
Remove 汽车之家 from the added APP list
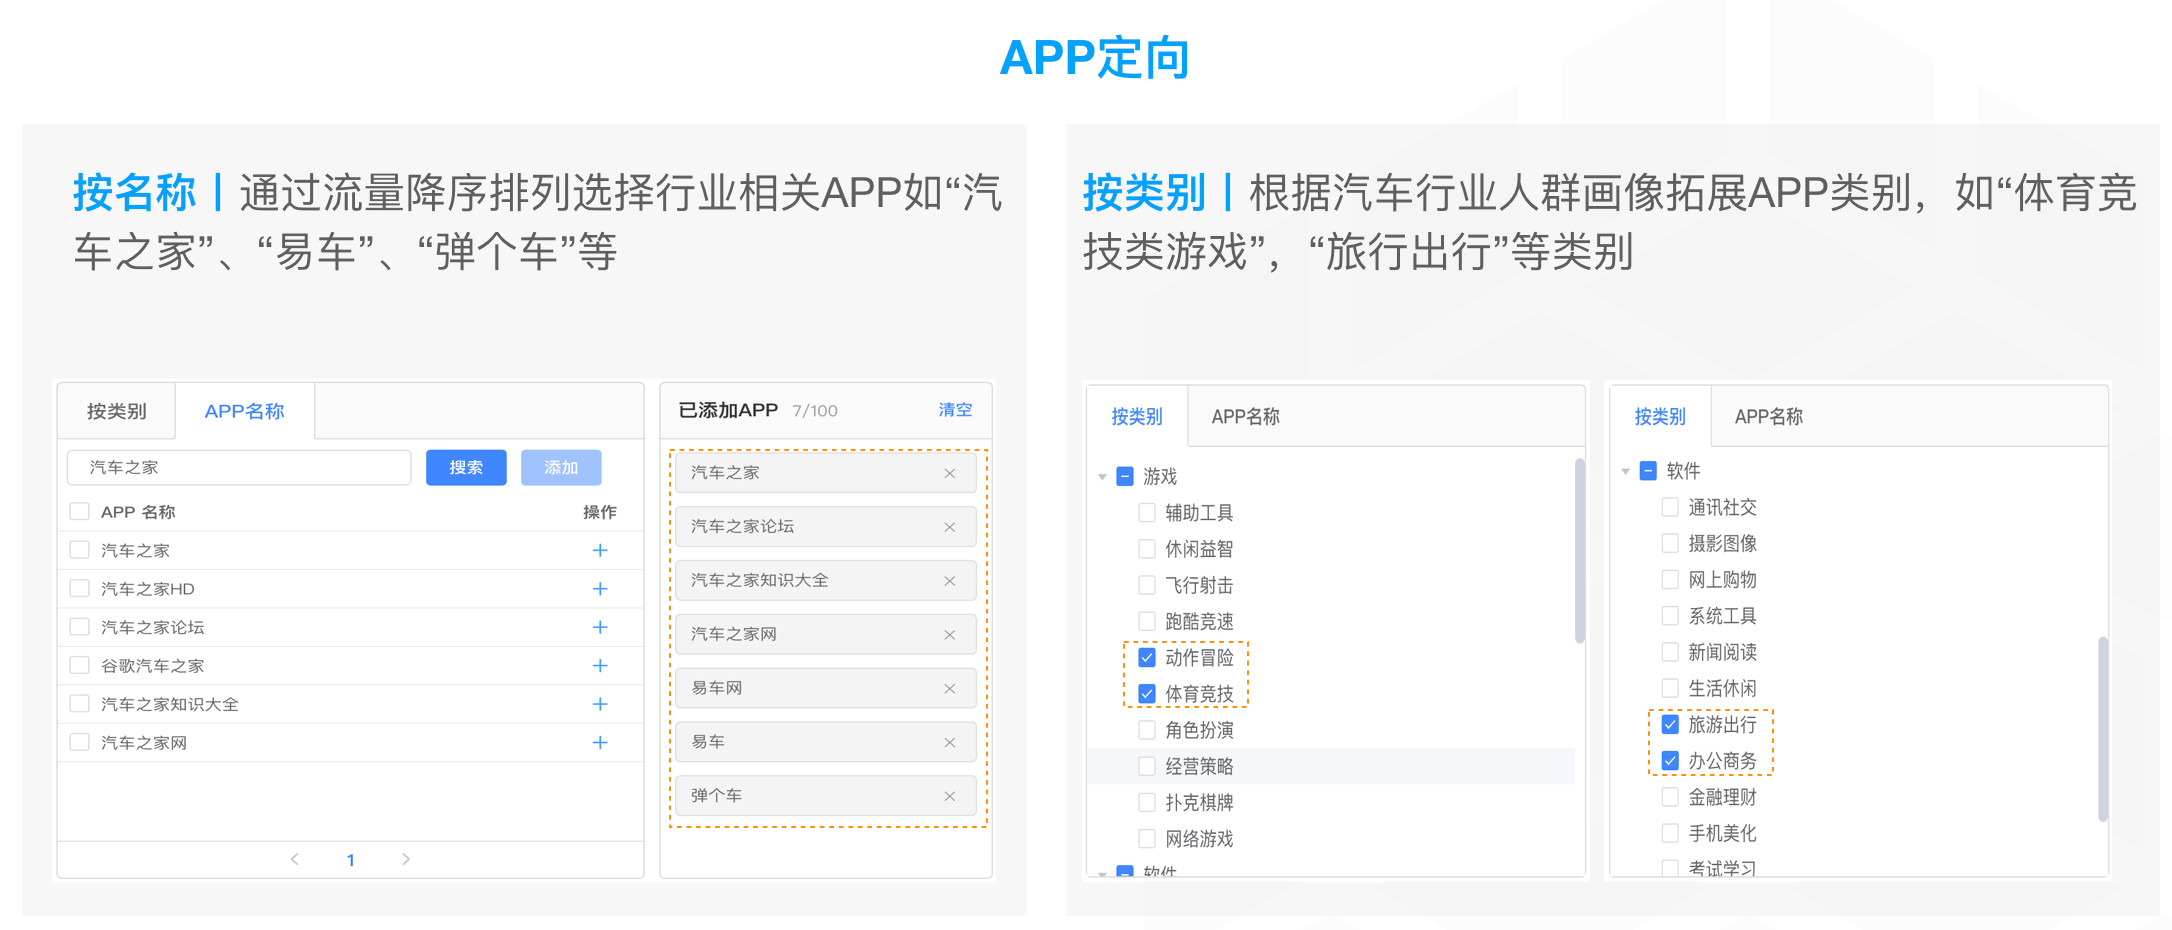point(949,473)
